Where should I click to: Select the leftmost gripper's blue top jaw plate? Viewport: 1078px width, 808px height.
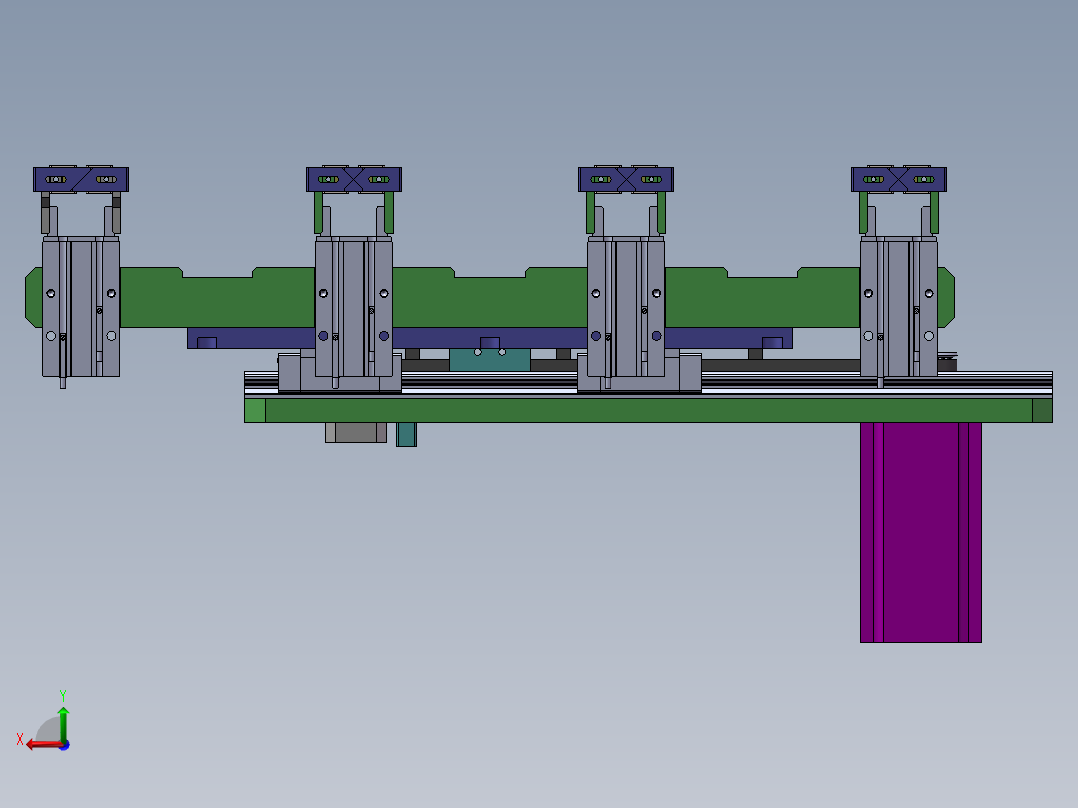(81, 179)
